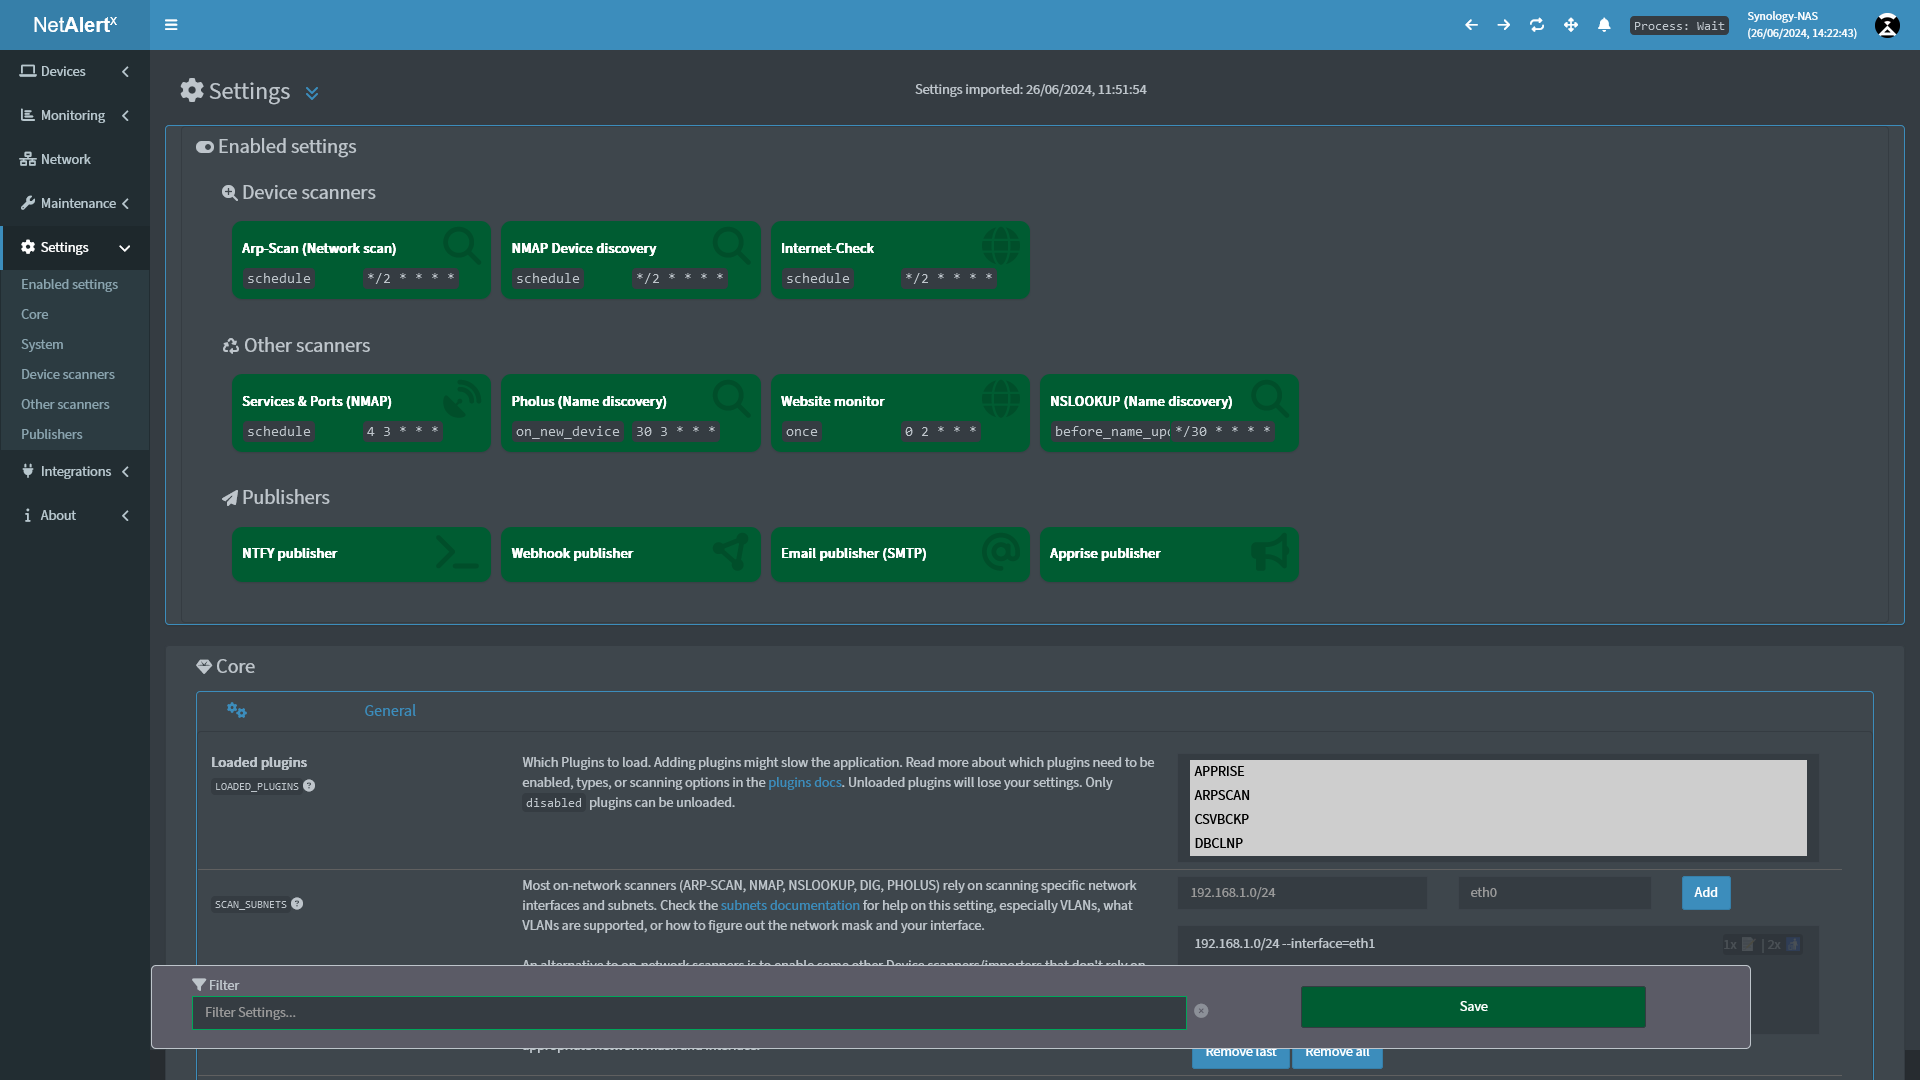Open the plugins docs link
This screenshot has width=1920, height=1080.
(805, 782)
